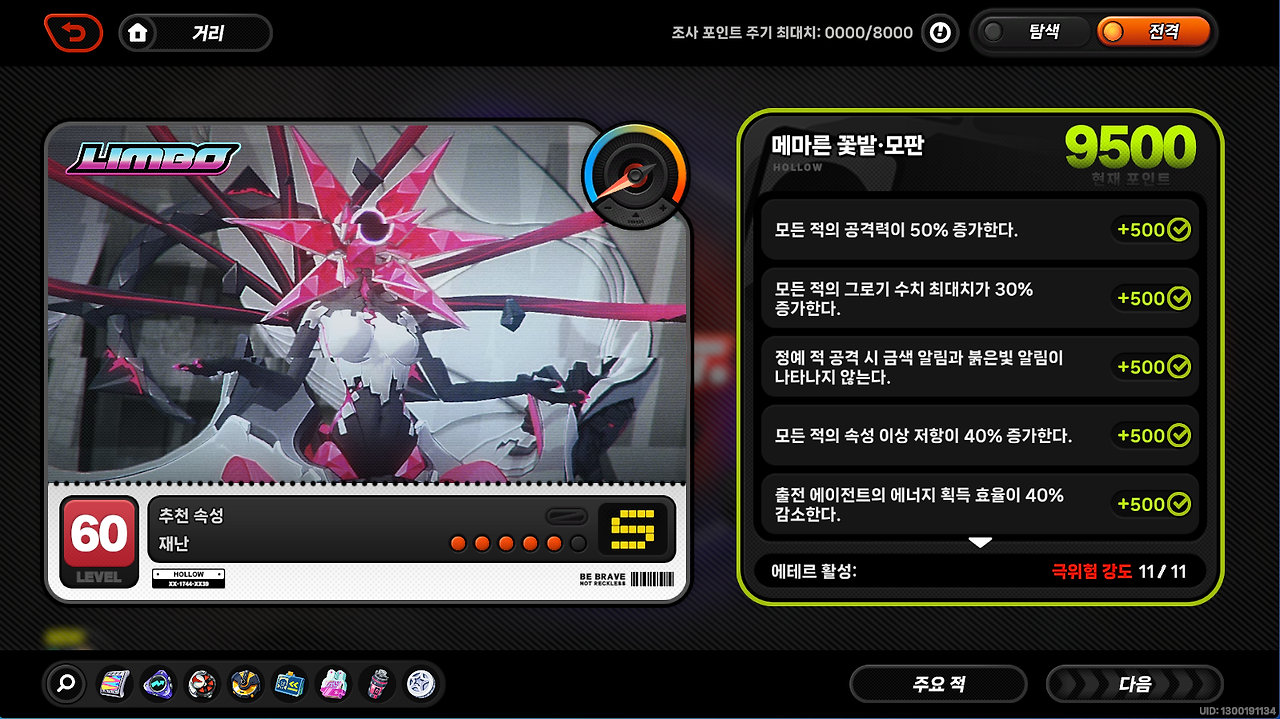This screenshot has width=1280, height=719.
Task: Click the pink and teal pack reward icon
Action: [x=334, y=684]
